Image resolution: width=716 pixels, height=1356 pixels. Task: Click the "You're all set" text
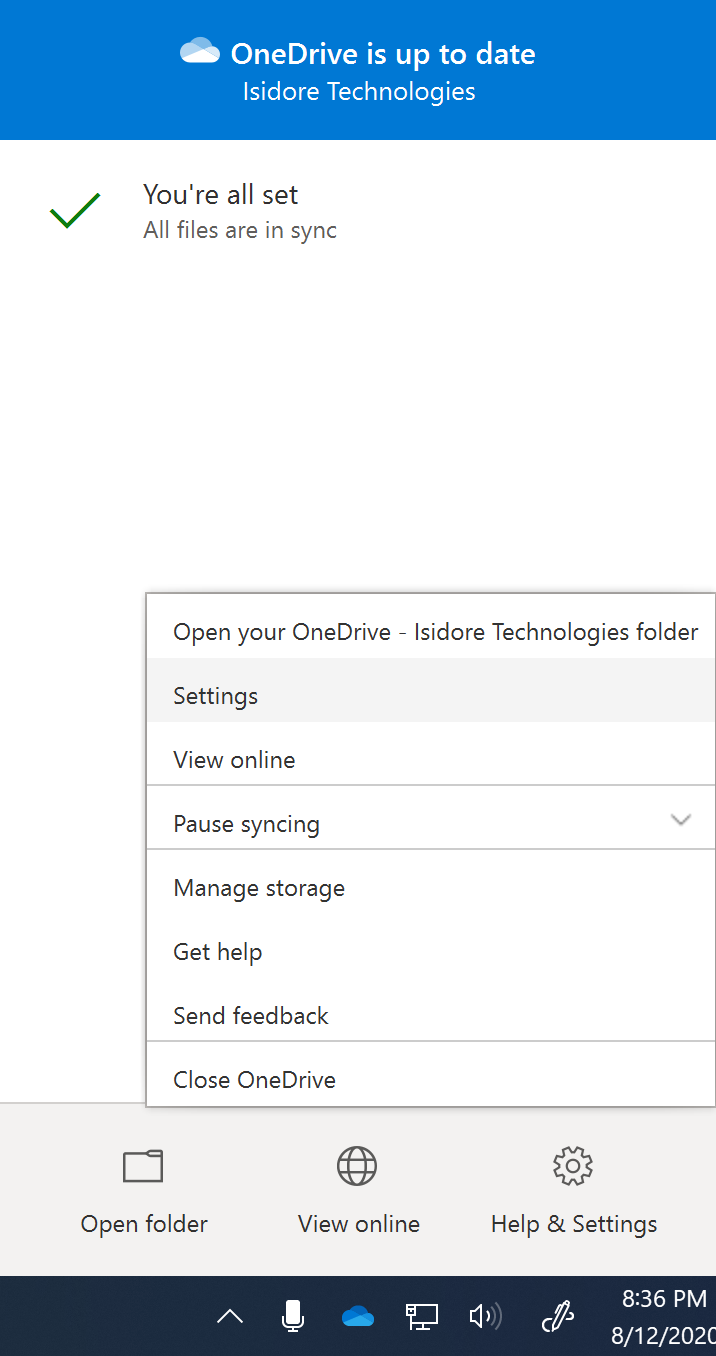click(221, 194)
